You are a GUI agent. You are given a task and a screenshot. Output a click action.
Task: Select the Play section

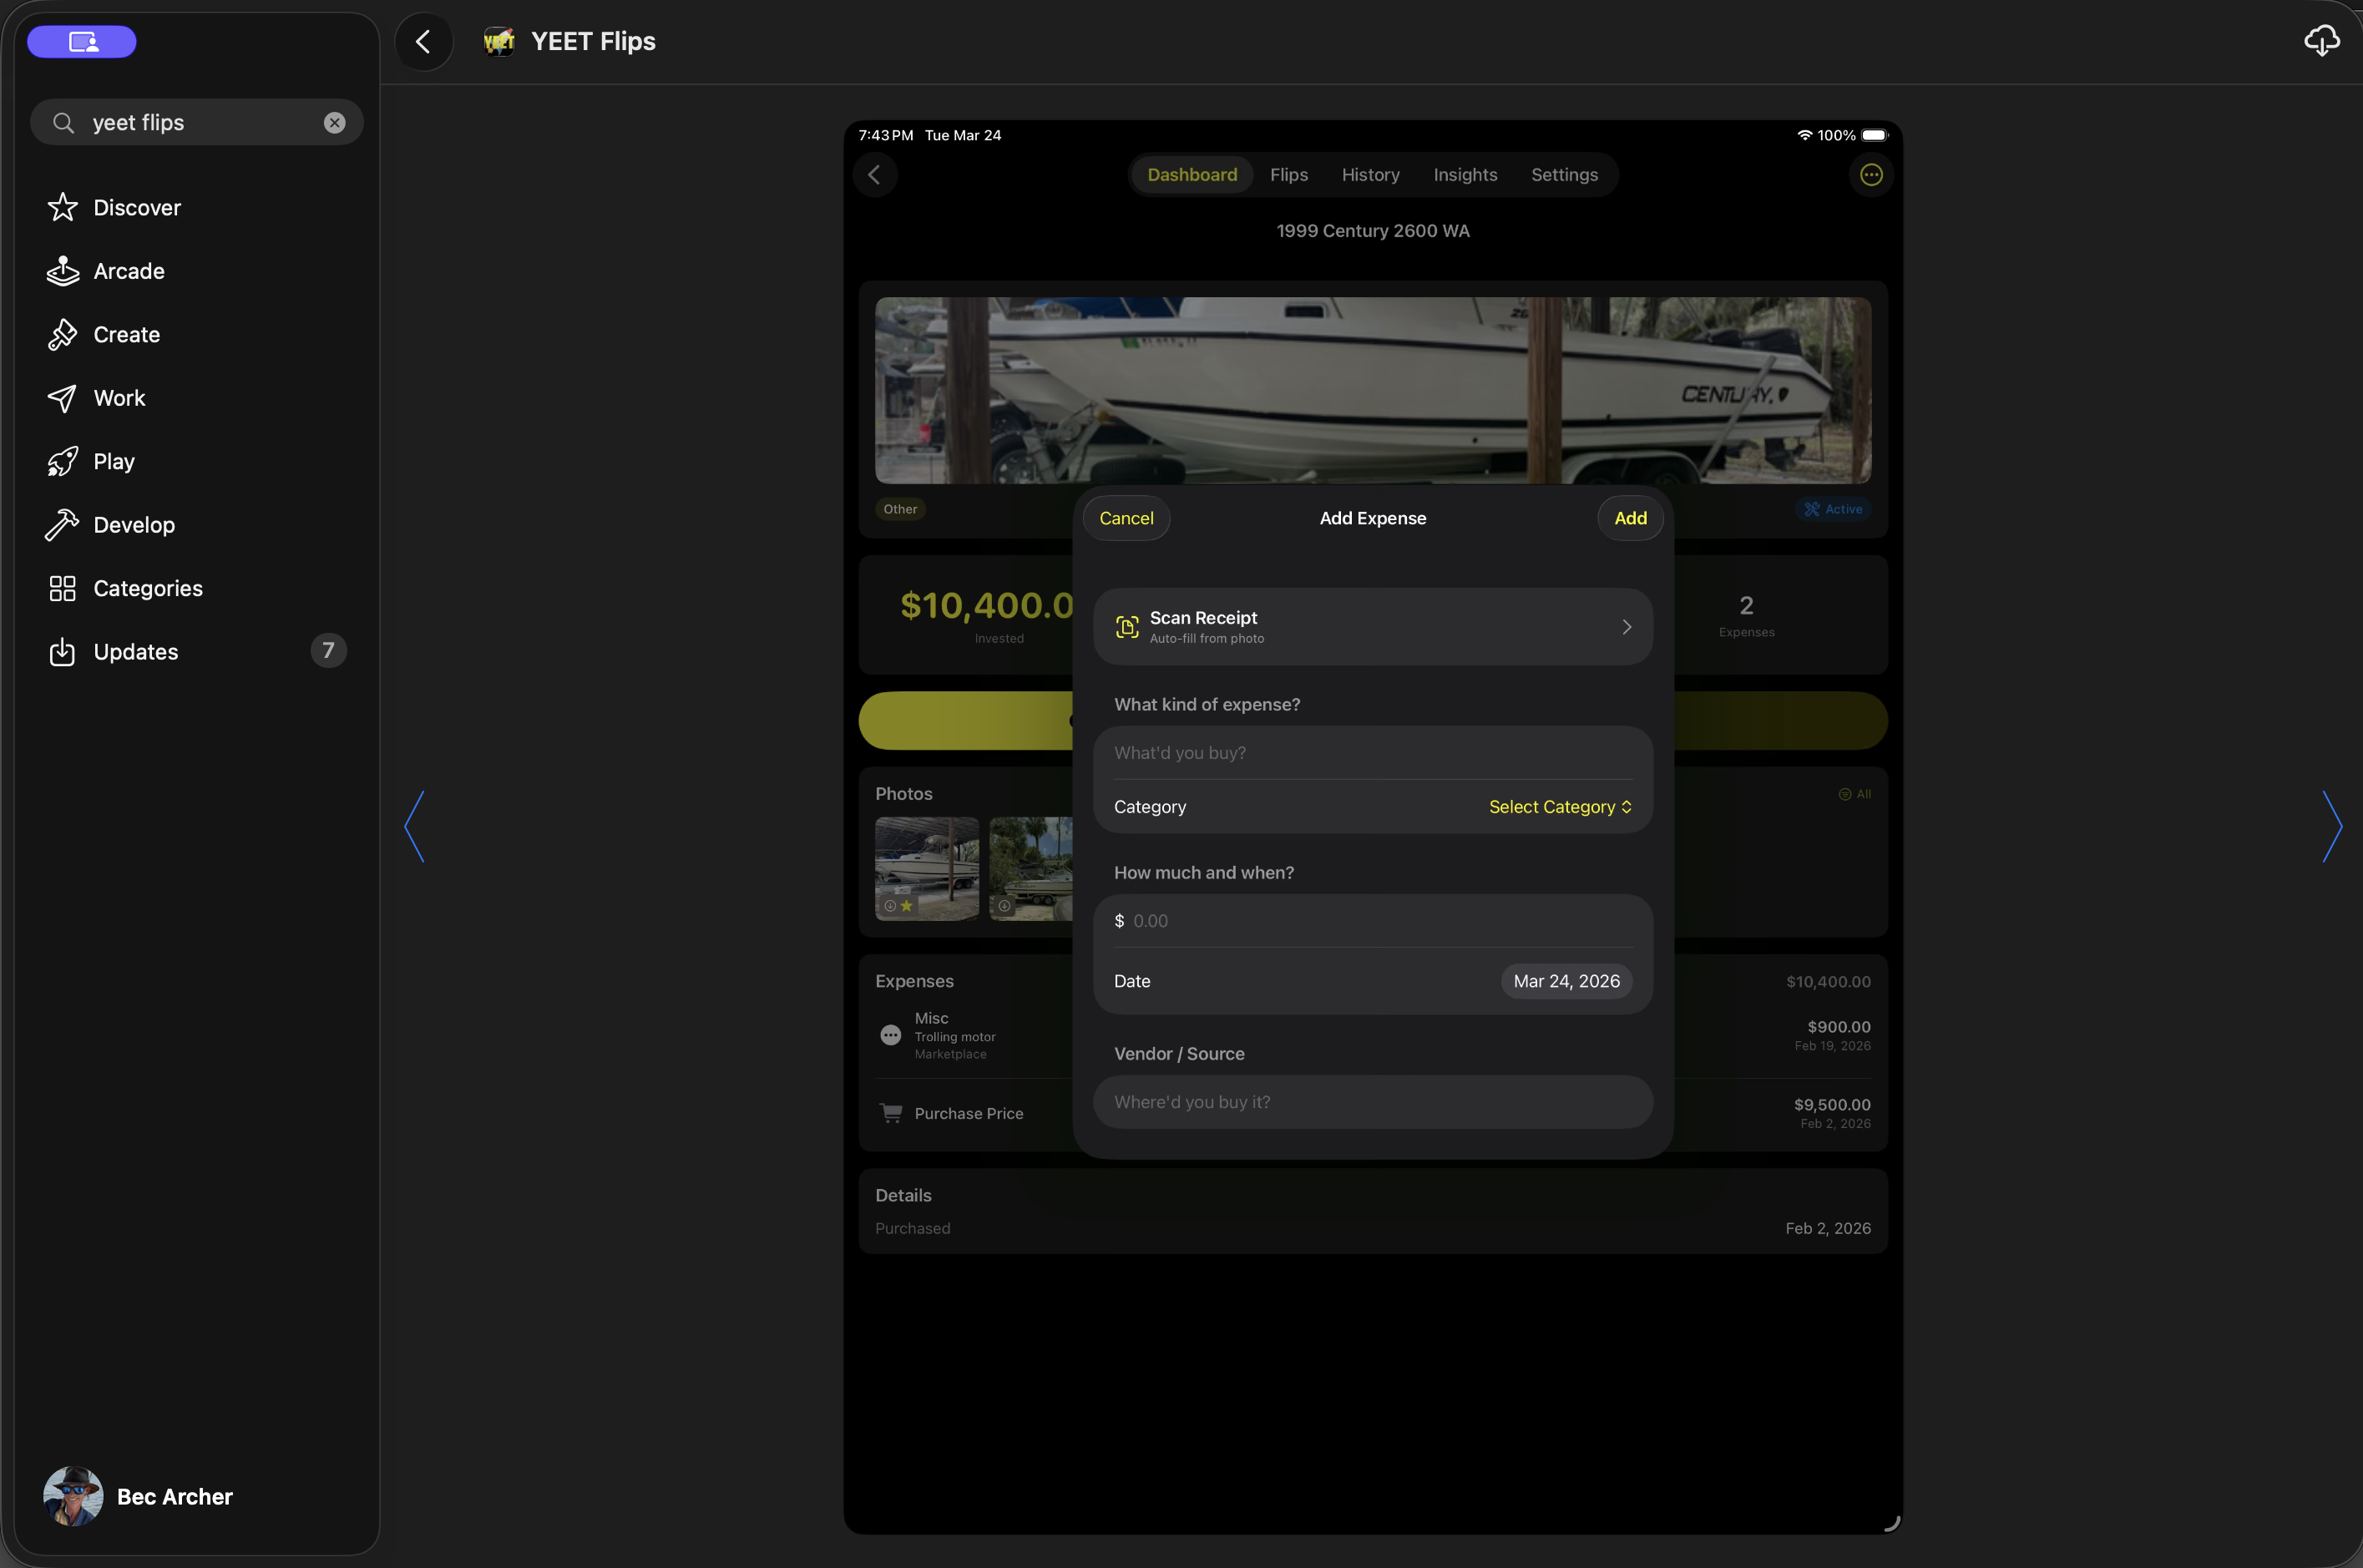[x=197, y=461]
